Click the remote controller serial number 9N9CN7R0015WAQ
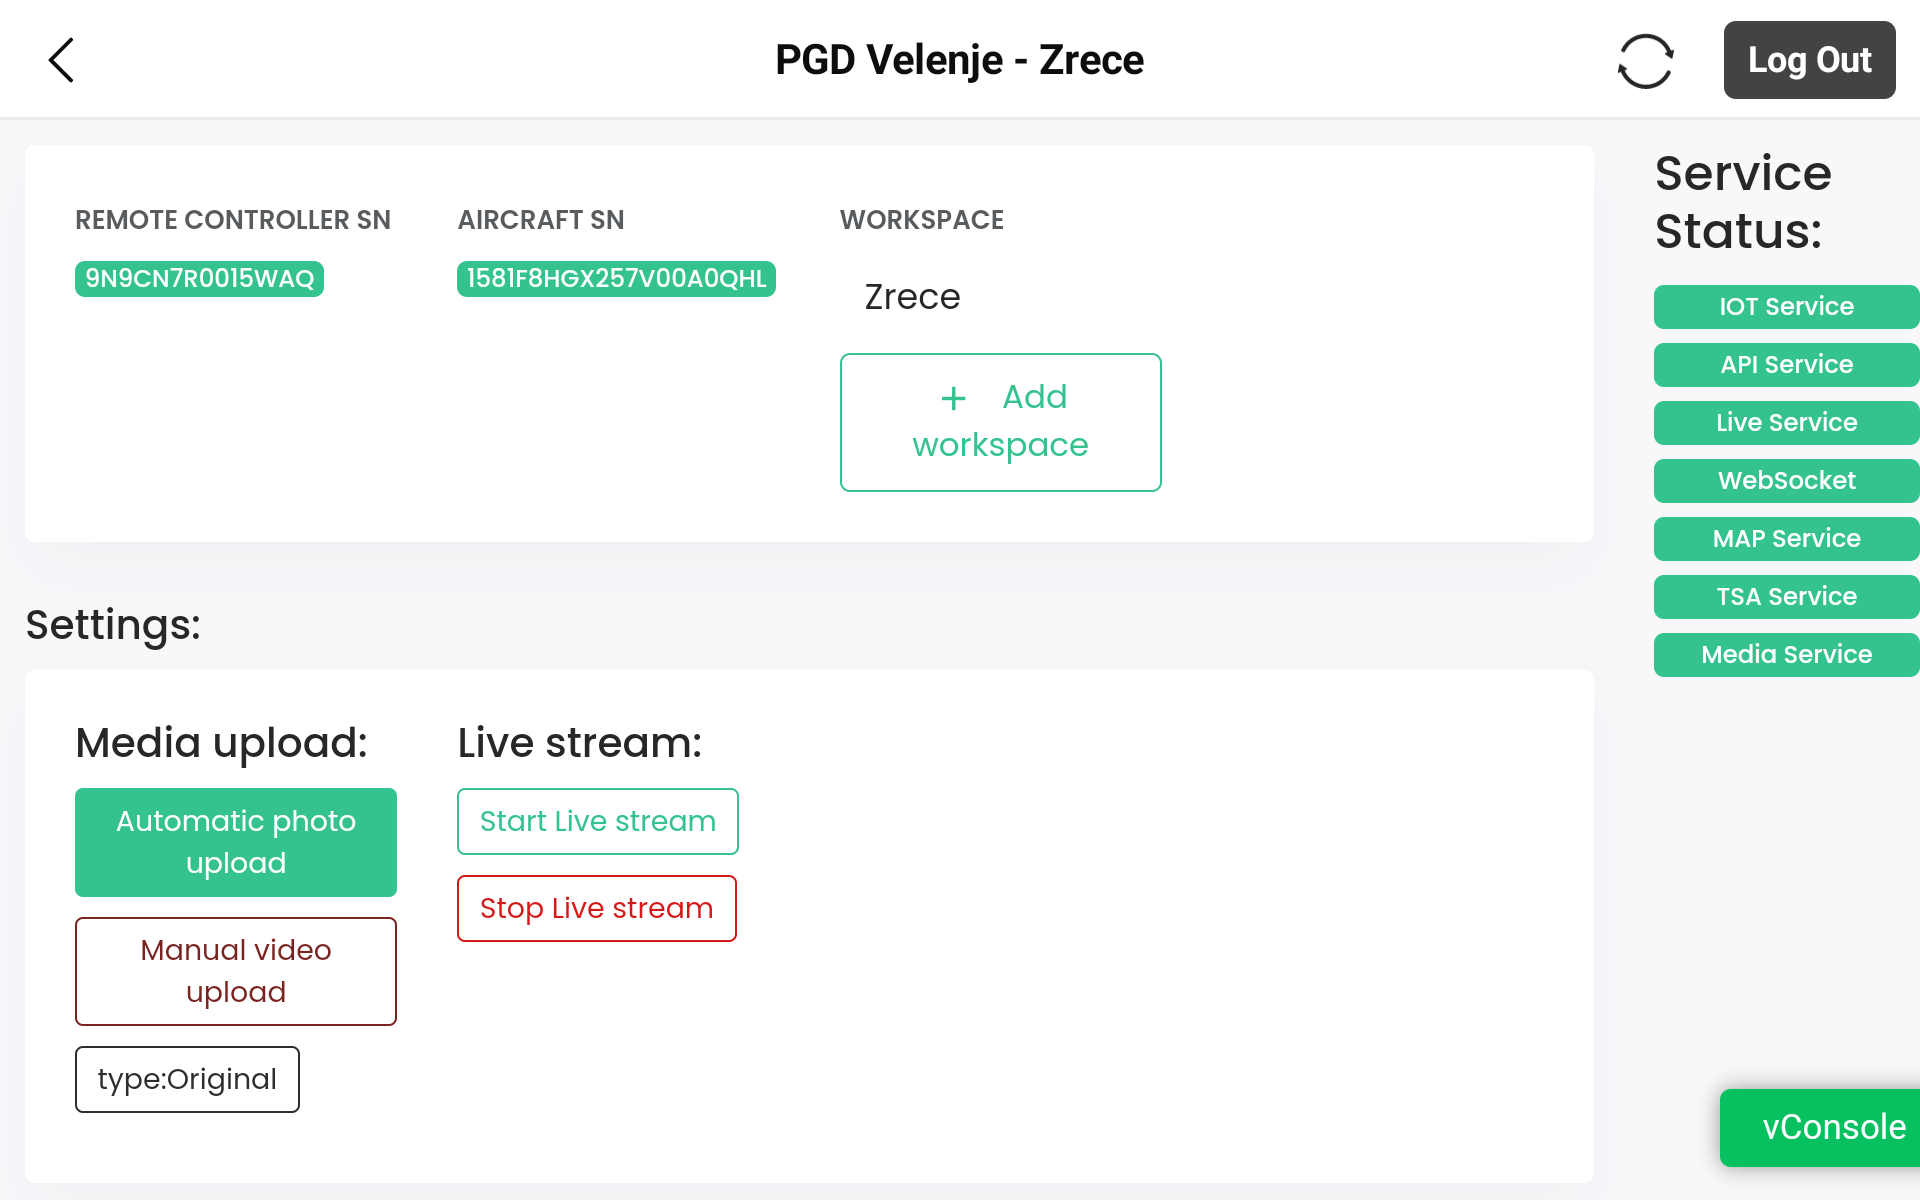 pyautogui.click(x=199, y=279)
